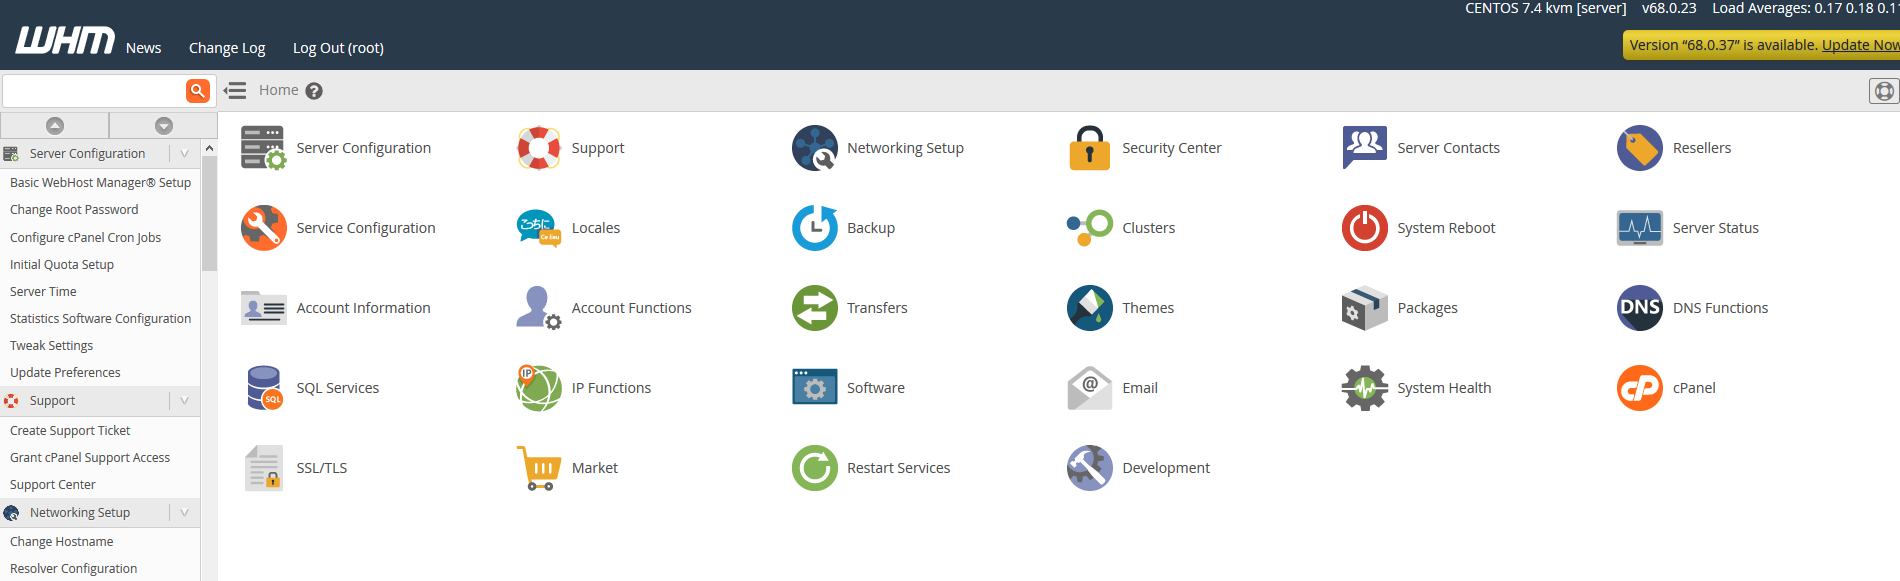The height and width of the screenshot is (581, 1900).
Task: Click the Home breadcrumb
Action: 278,90
